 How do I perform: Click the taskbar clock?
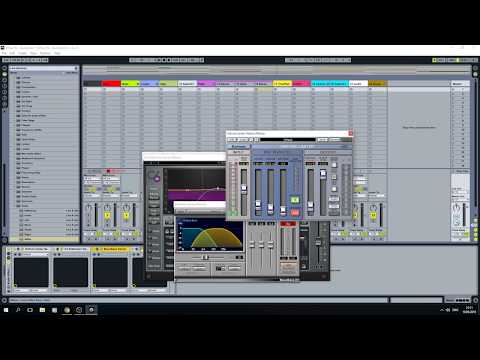469,310
